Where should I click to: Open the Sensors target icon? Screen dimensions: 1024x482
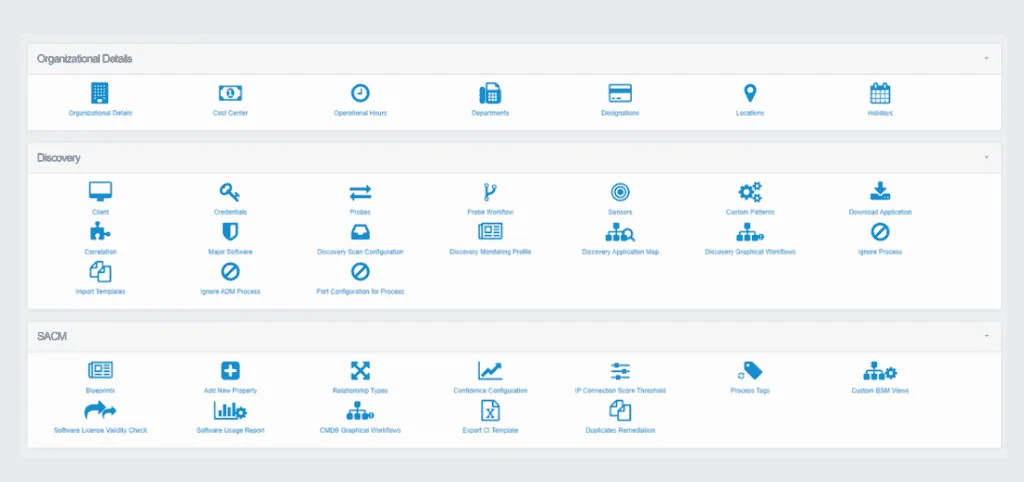[x=620, y=192]
